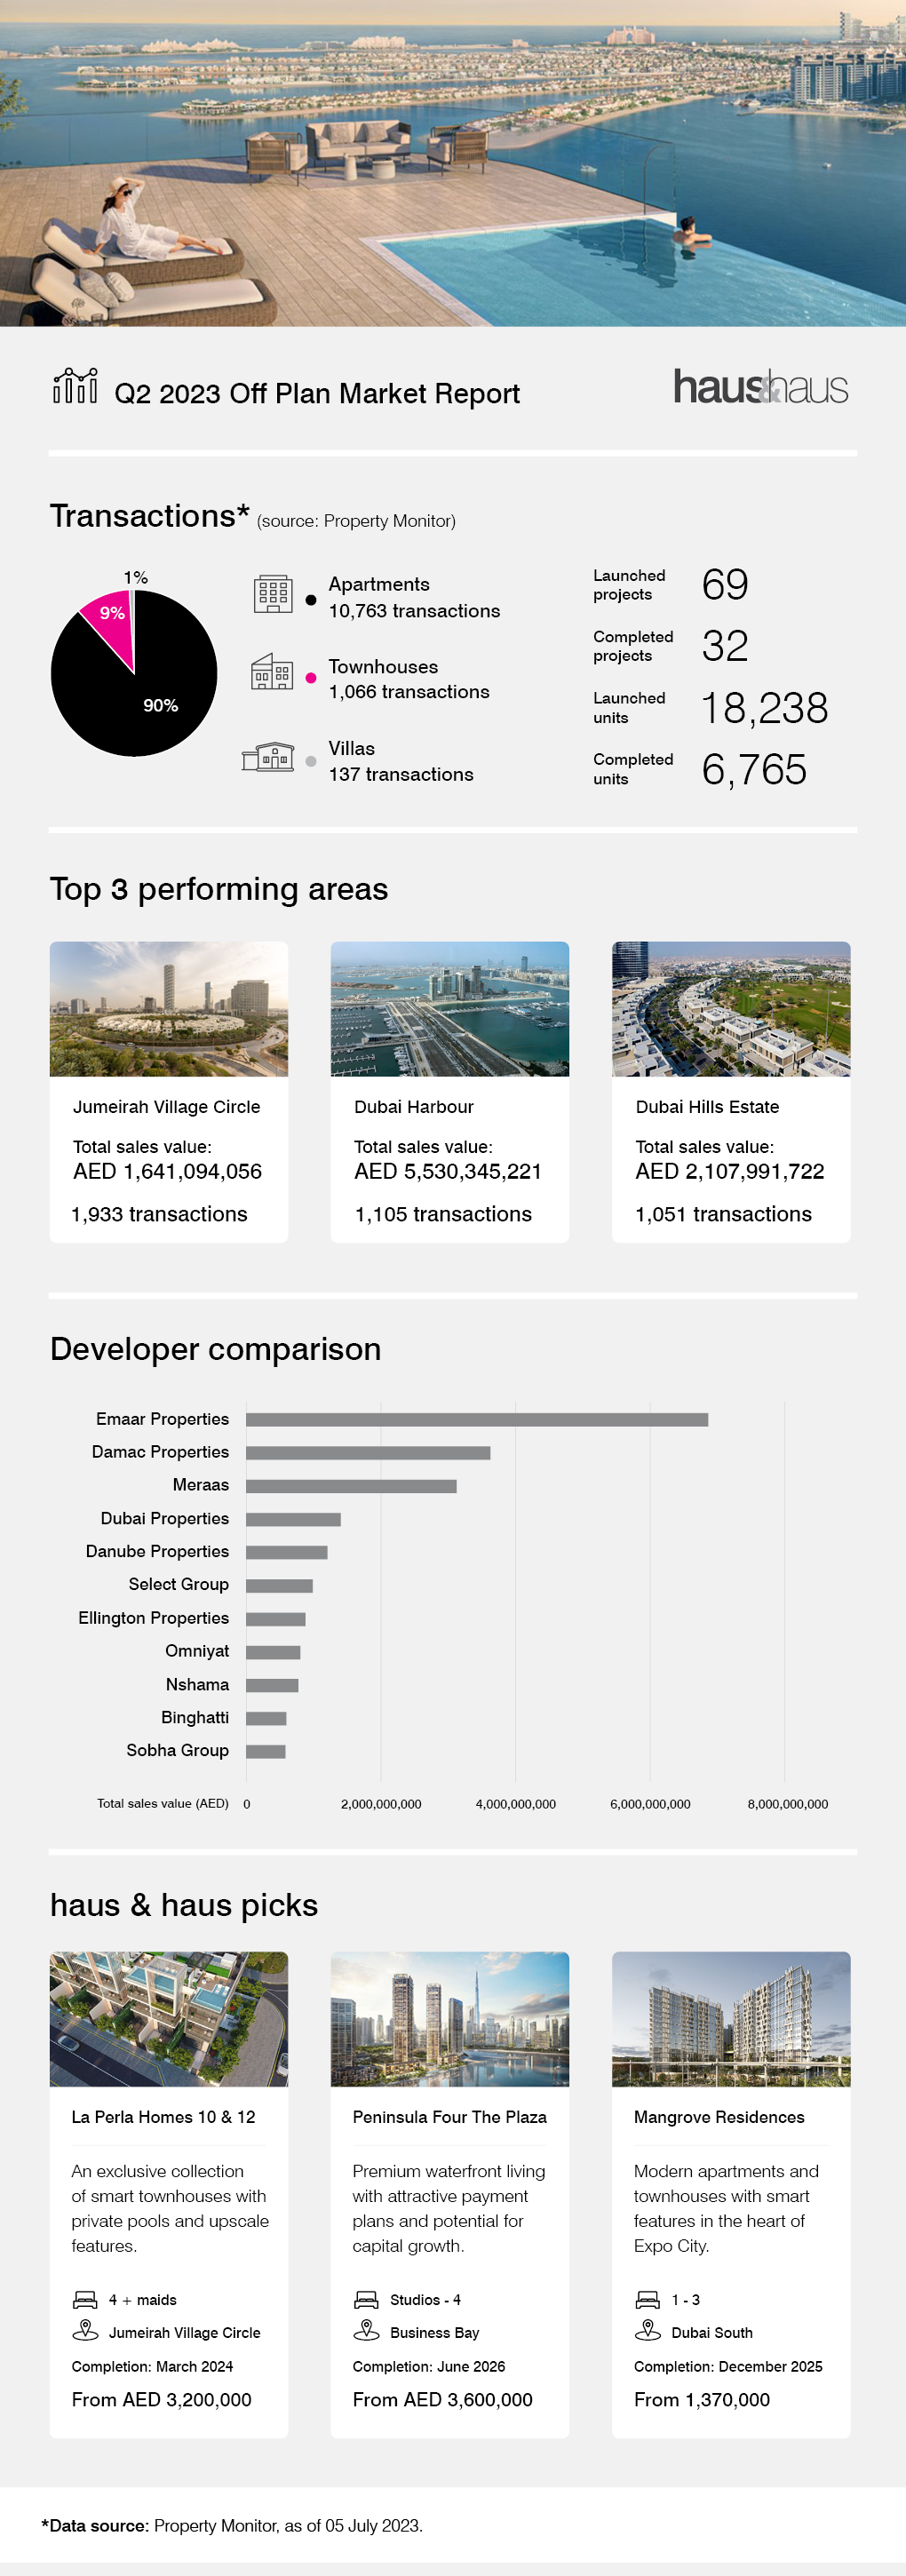Click the 9% pink pie slice

(113, 622)
